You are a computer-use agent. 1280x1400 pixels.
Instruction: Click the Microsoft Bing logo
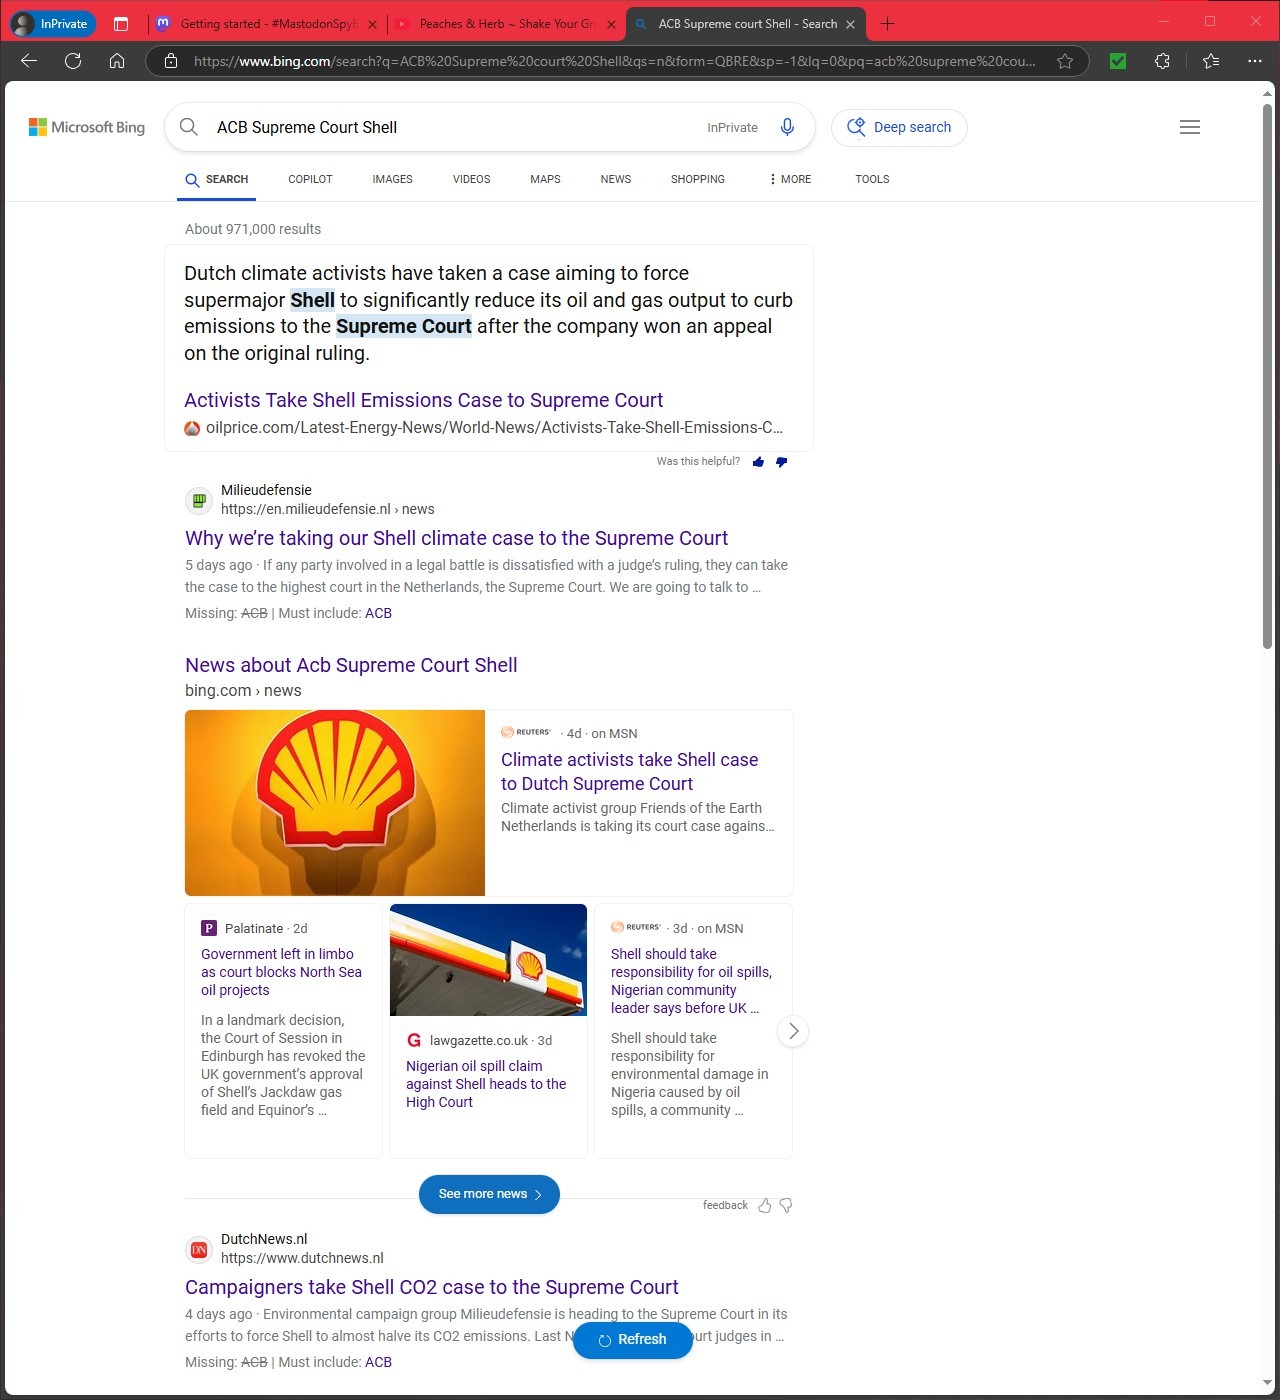pyautogui.click(x=87, y=127)
